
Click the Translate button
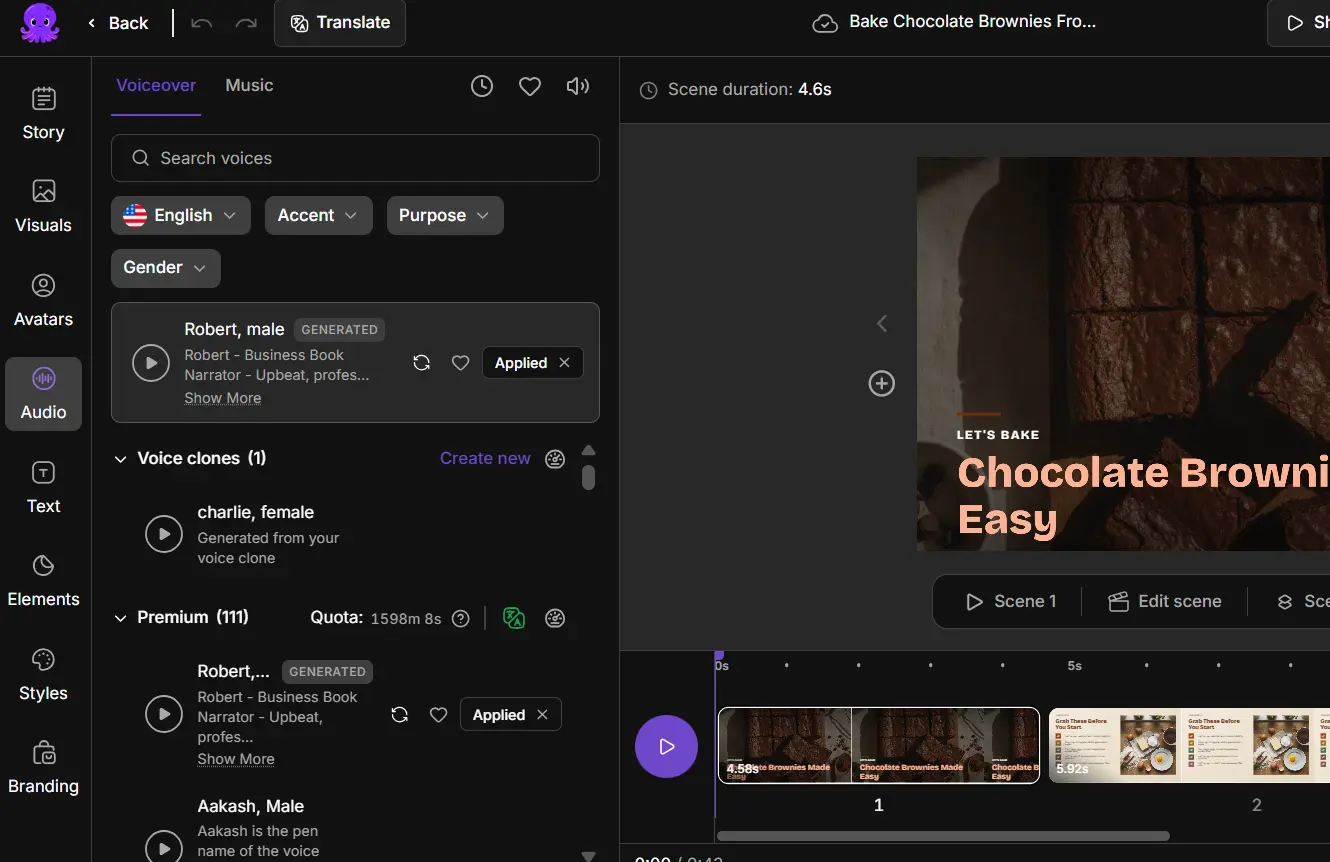tap(340, 23)
